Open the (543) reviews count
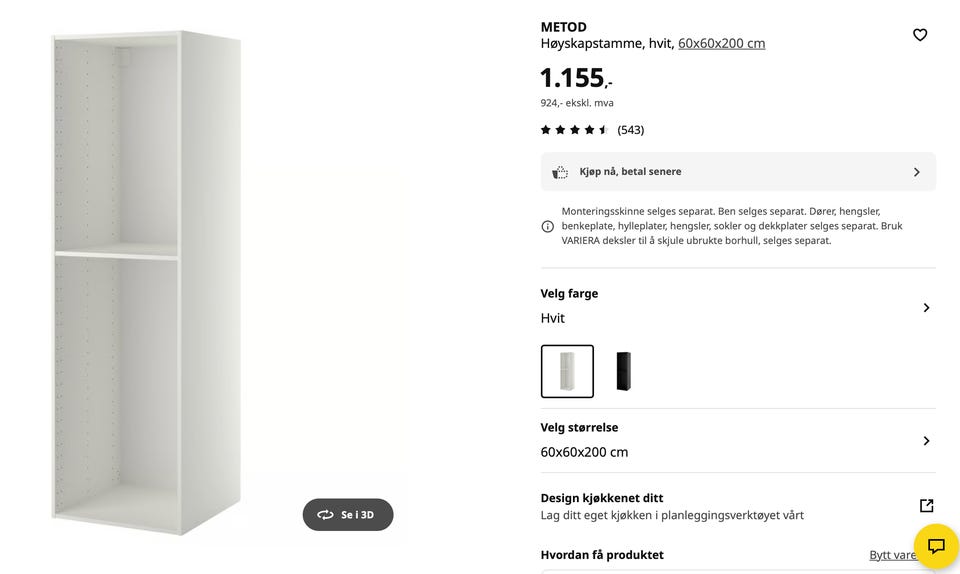Screen dimensions: 960x574 [x=630, y=130]
